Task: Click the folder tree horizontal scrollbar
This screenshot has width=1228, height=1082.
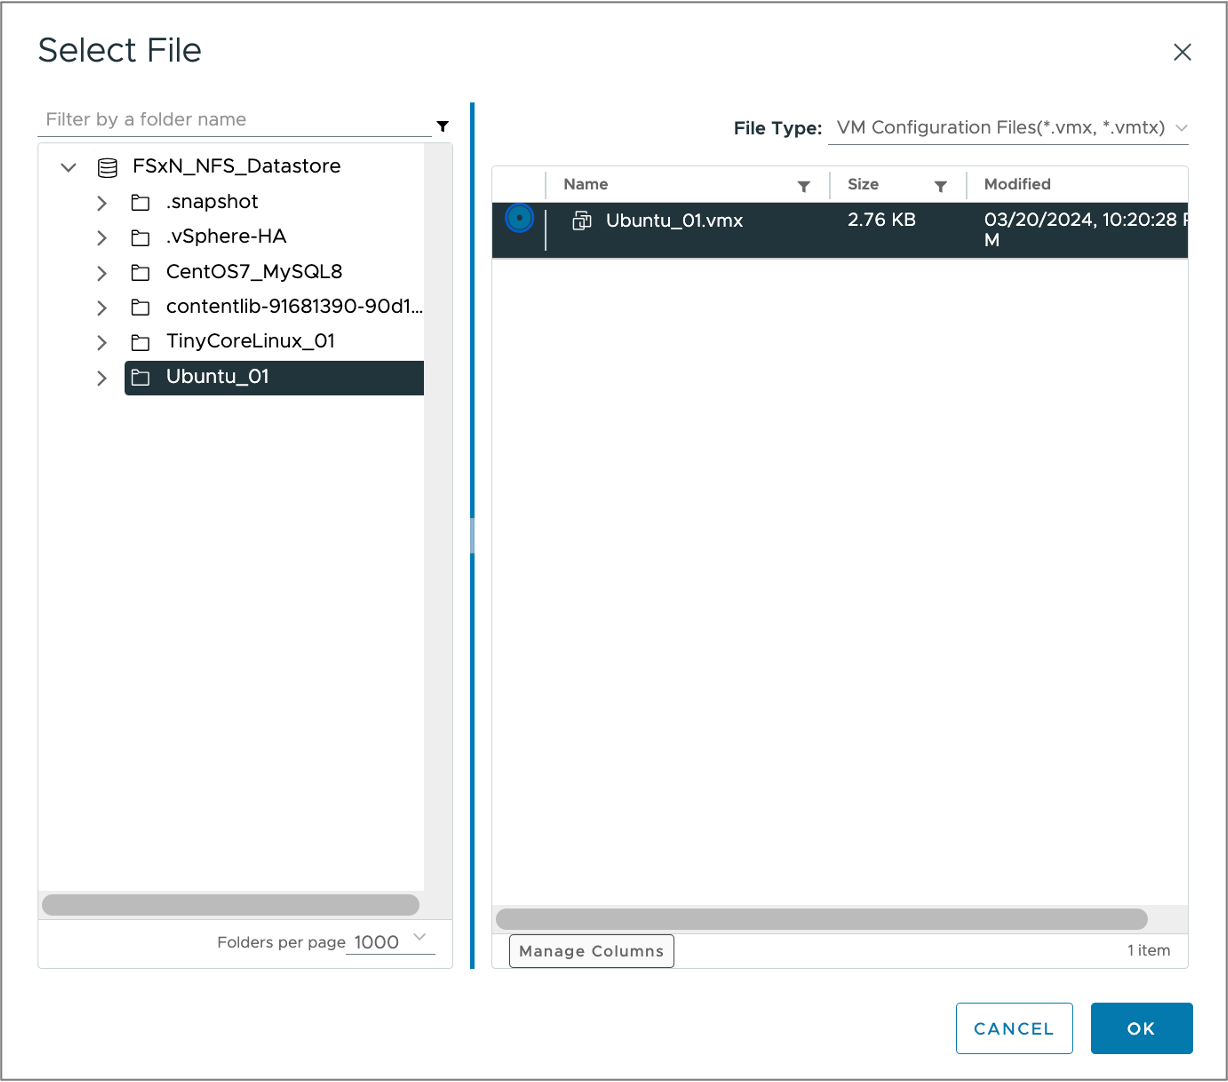Action: click(231, 905)
